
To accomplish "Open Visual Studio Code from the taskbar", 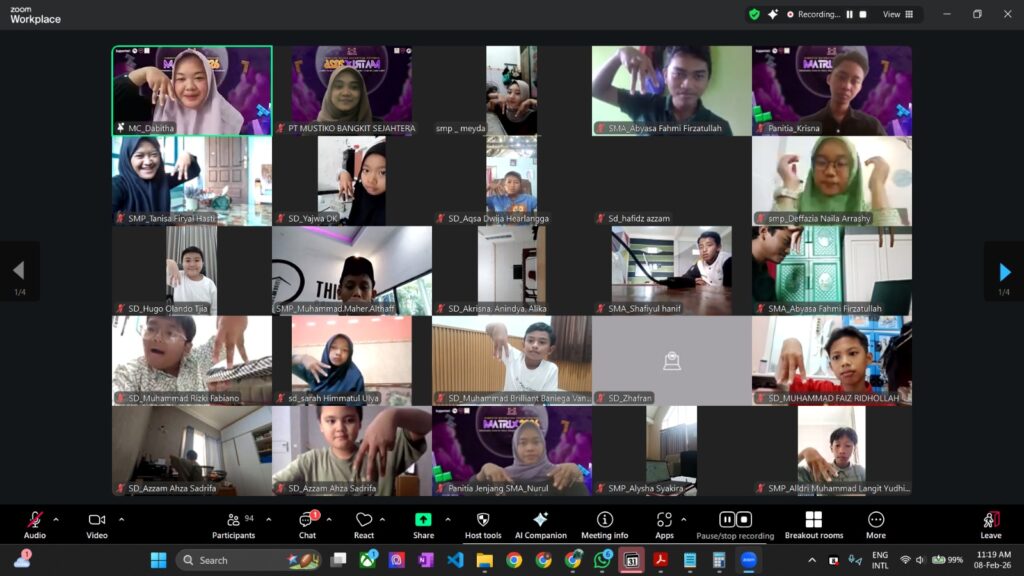I will point(455,560).
